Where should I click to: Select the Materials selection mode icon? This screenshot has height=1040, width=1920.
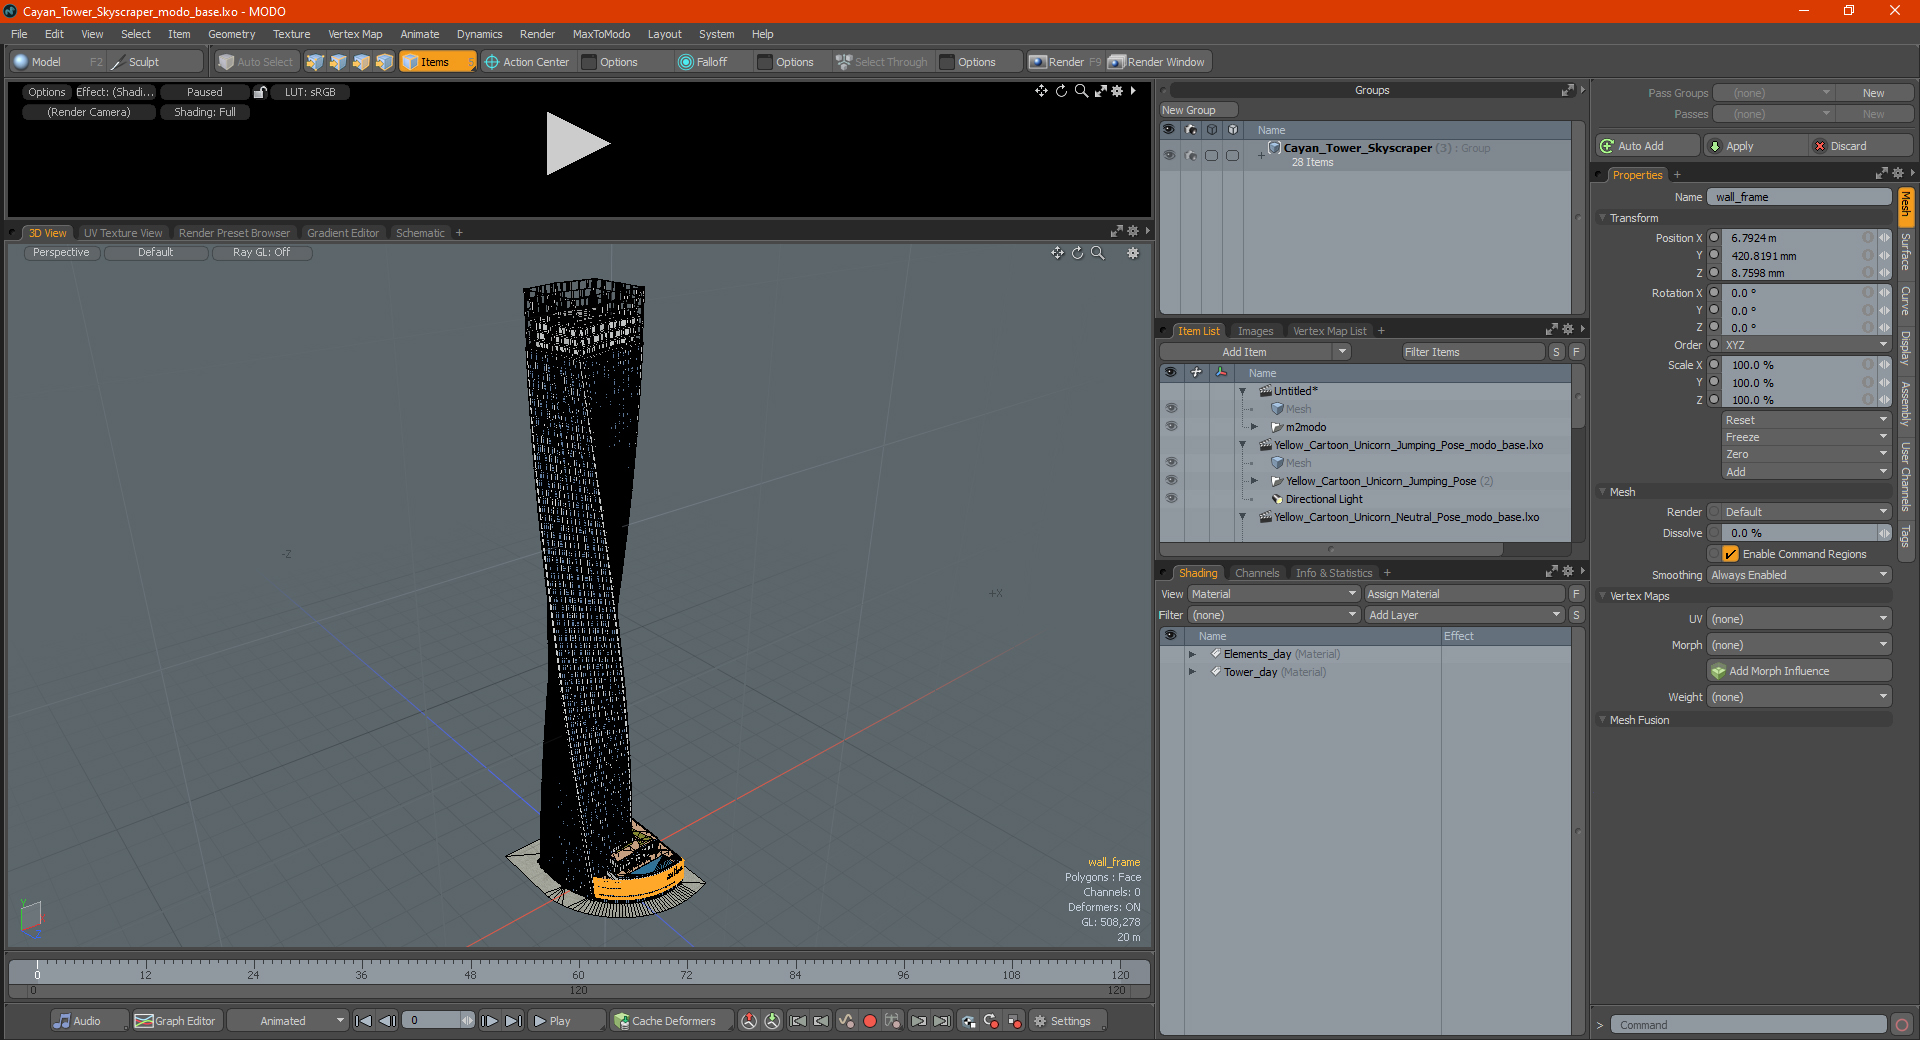point(384,62)
